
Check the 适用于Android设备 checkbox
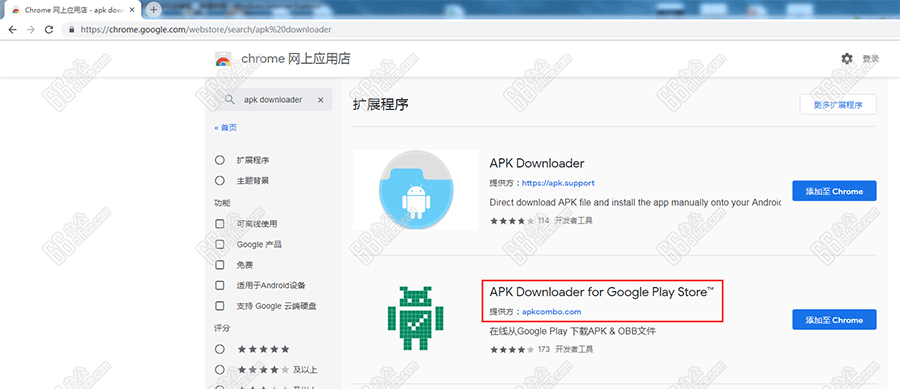coord(219,285)
